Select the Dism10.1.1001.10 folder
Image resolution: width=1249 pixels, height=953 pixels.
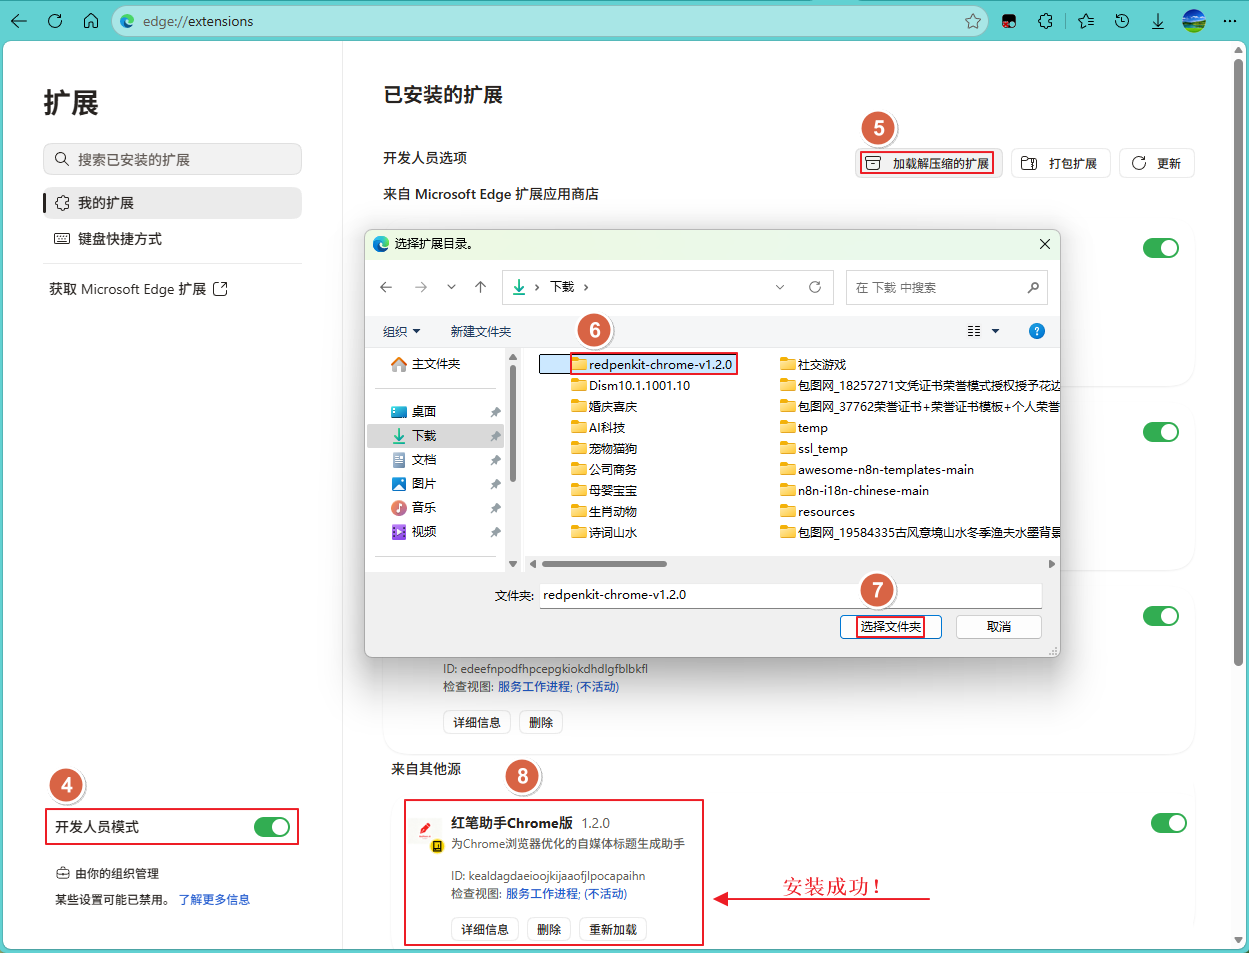(x=631, y=385)
